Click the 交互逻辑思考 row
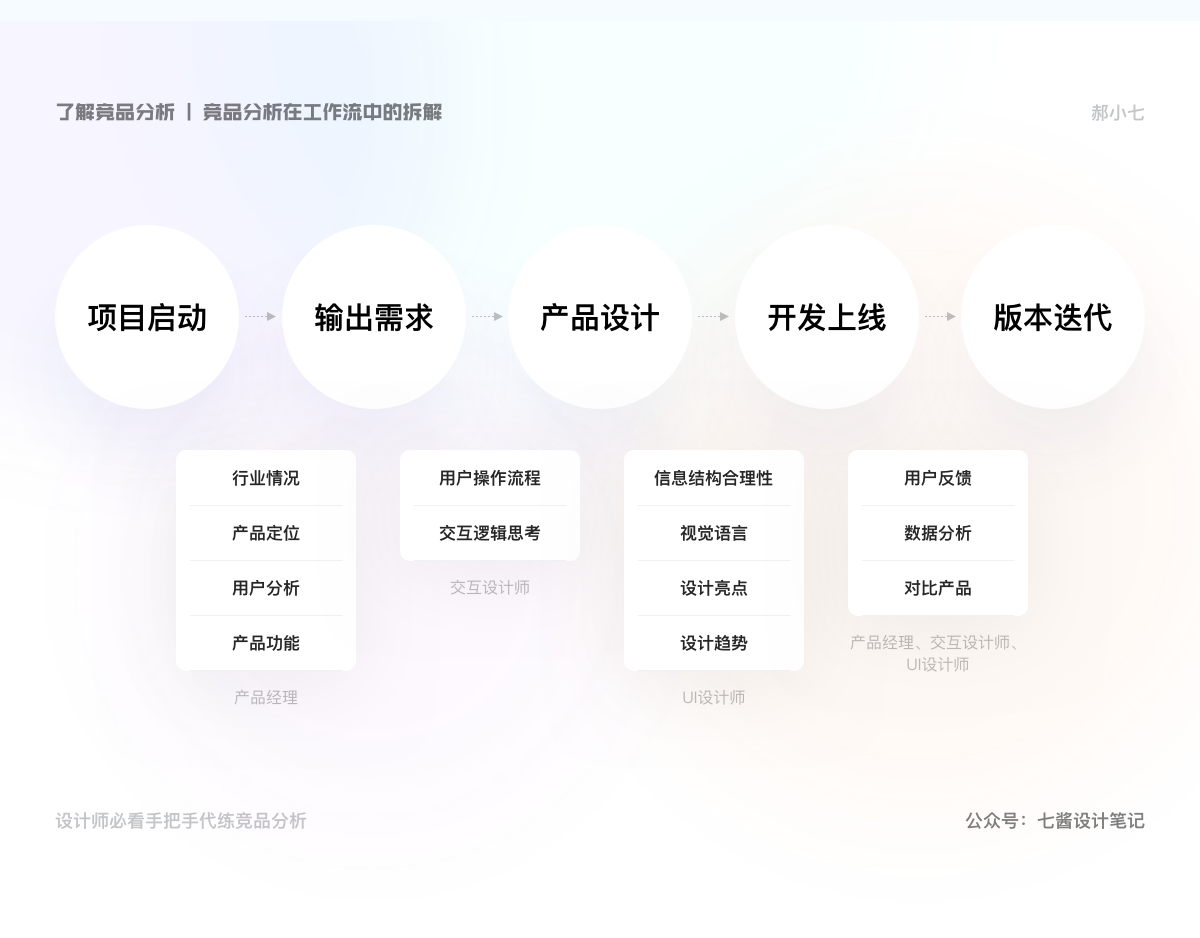The height and width of the screenshot is (938, 1200). 490,533
